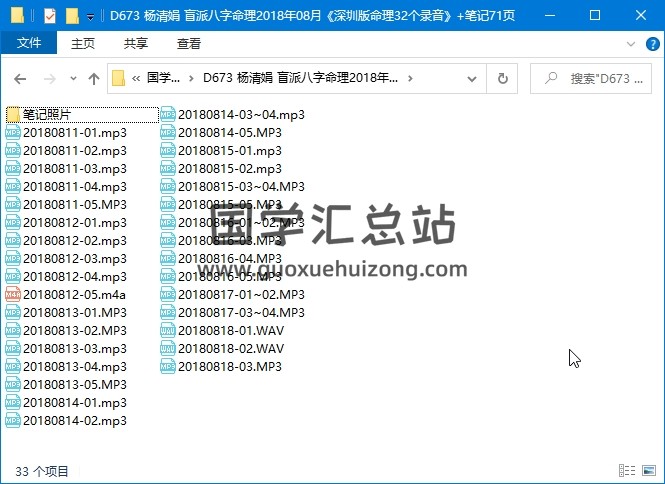Switch to large icons view layout
Viewport: 665px width, 484px height.
tap(649, 471)
